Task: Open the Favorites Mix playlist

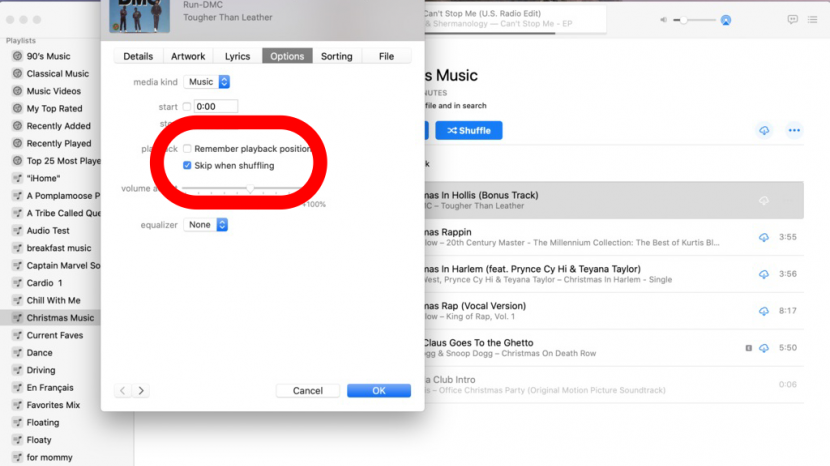Action: tap(53, 405)
